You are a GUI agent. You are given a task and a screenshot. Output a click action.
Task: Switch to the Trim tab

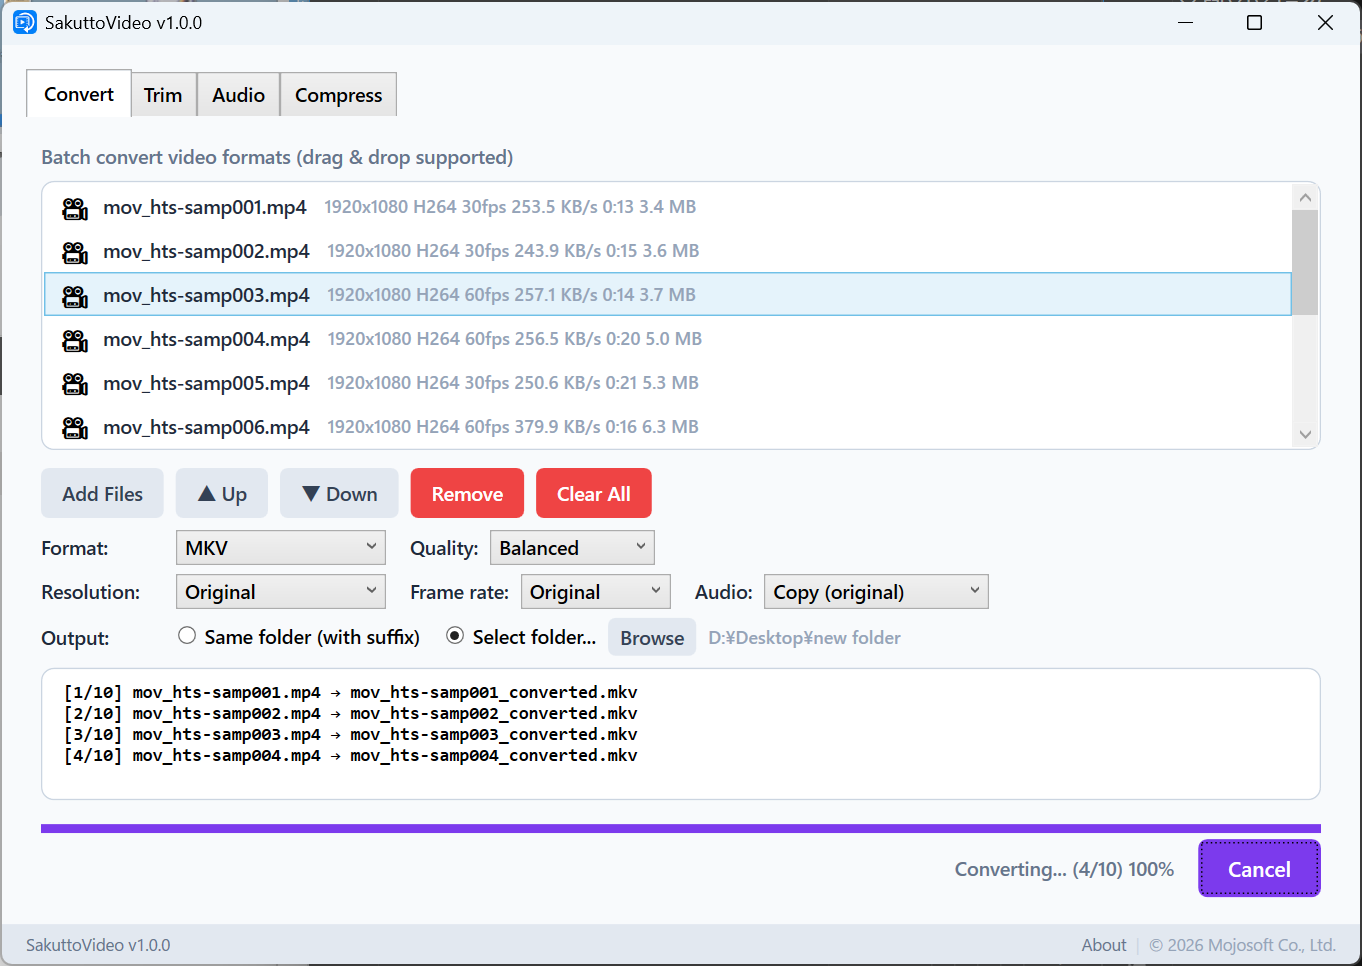click(163, 95)
